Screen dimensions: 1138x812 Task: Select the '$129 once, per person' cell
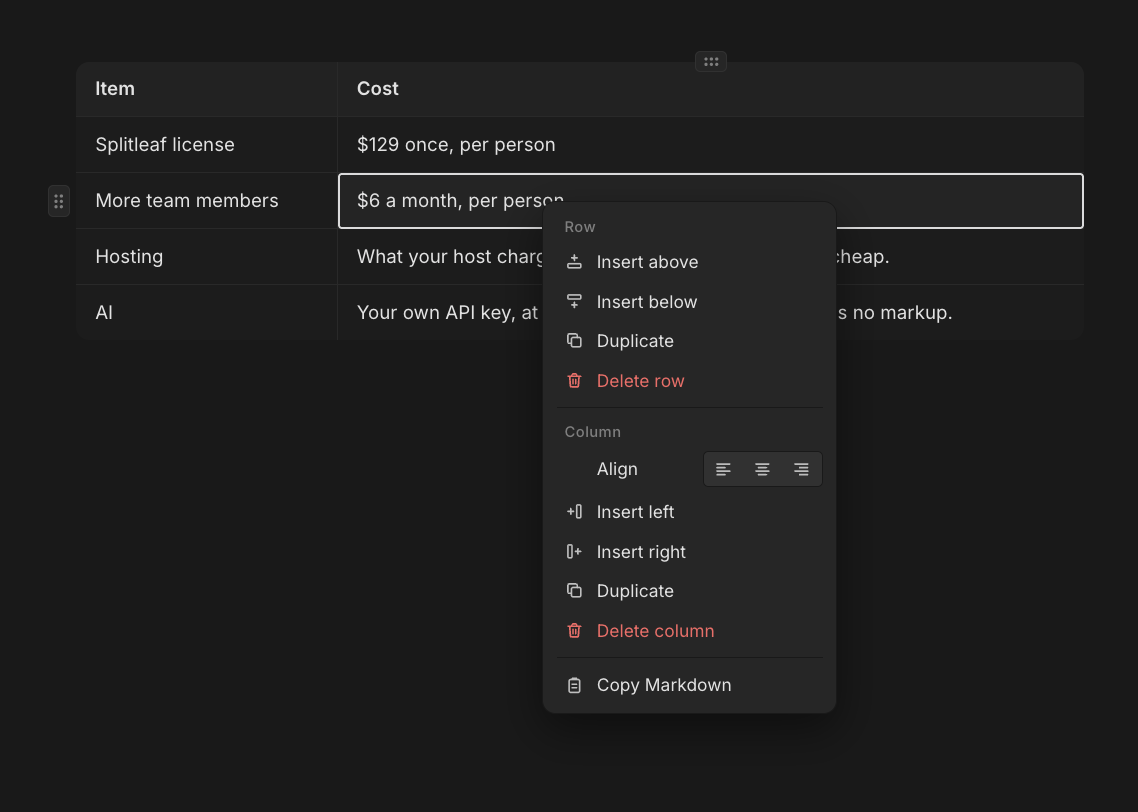711,145
